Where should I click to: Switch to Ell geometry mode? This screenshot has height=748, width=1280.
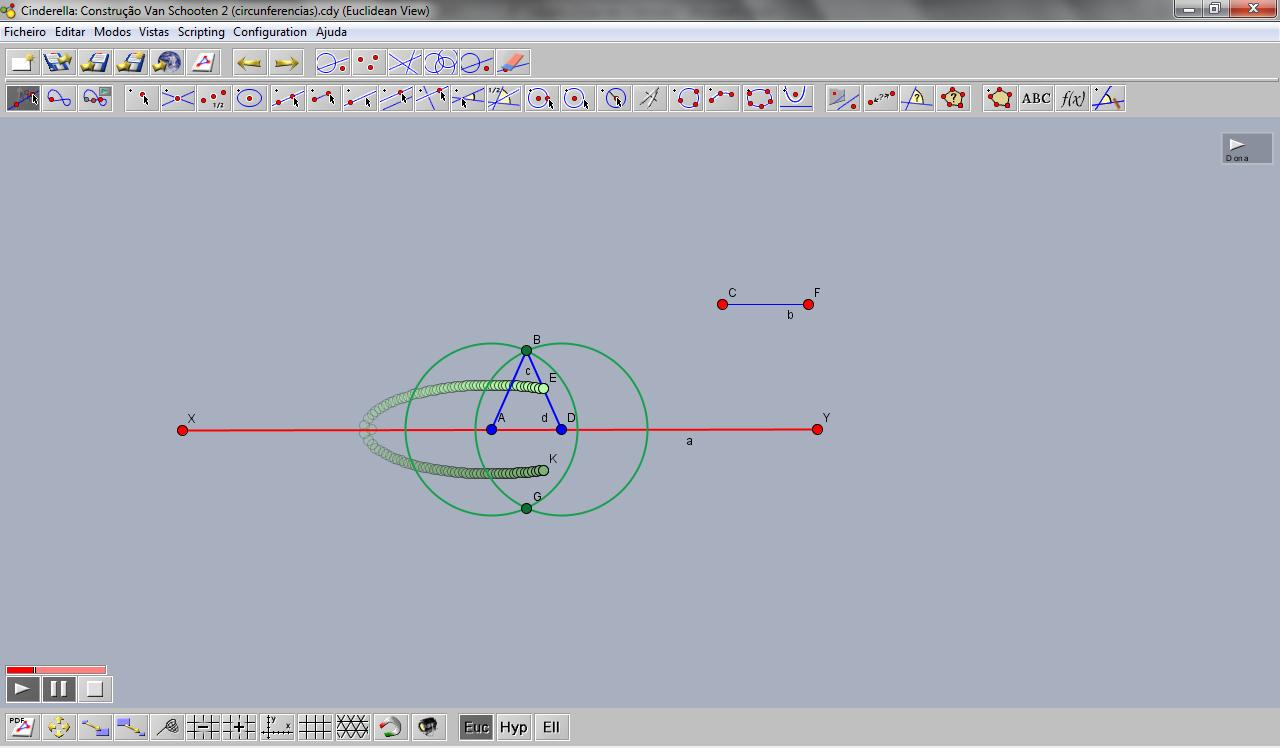point(551,727)
